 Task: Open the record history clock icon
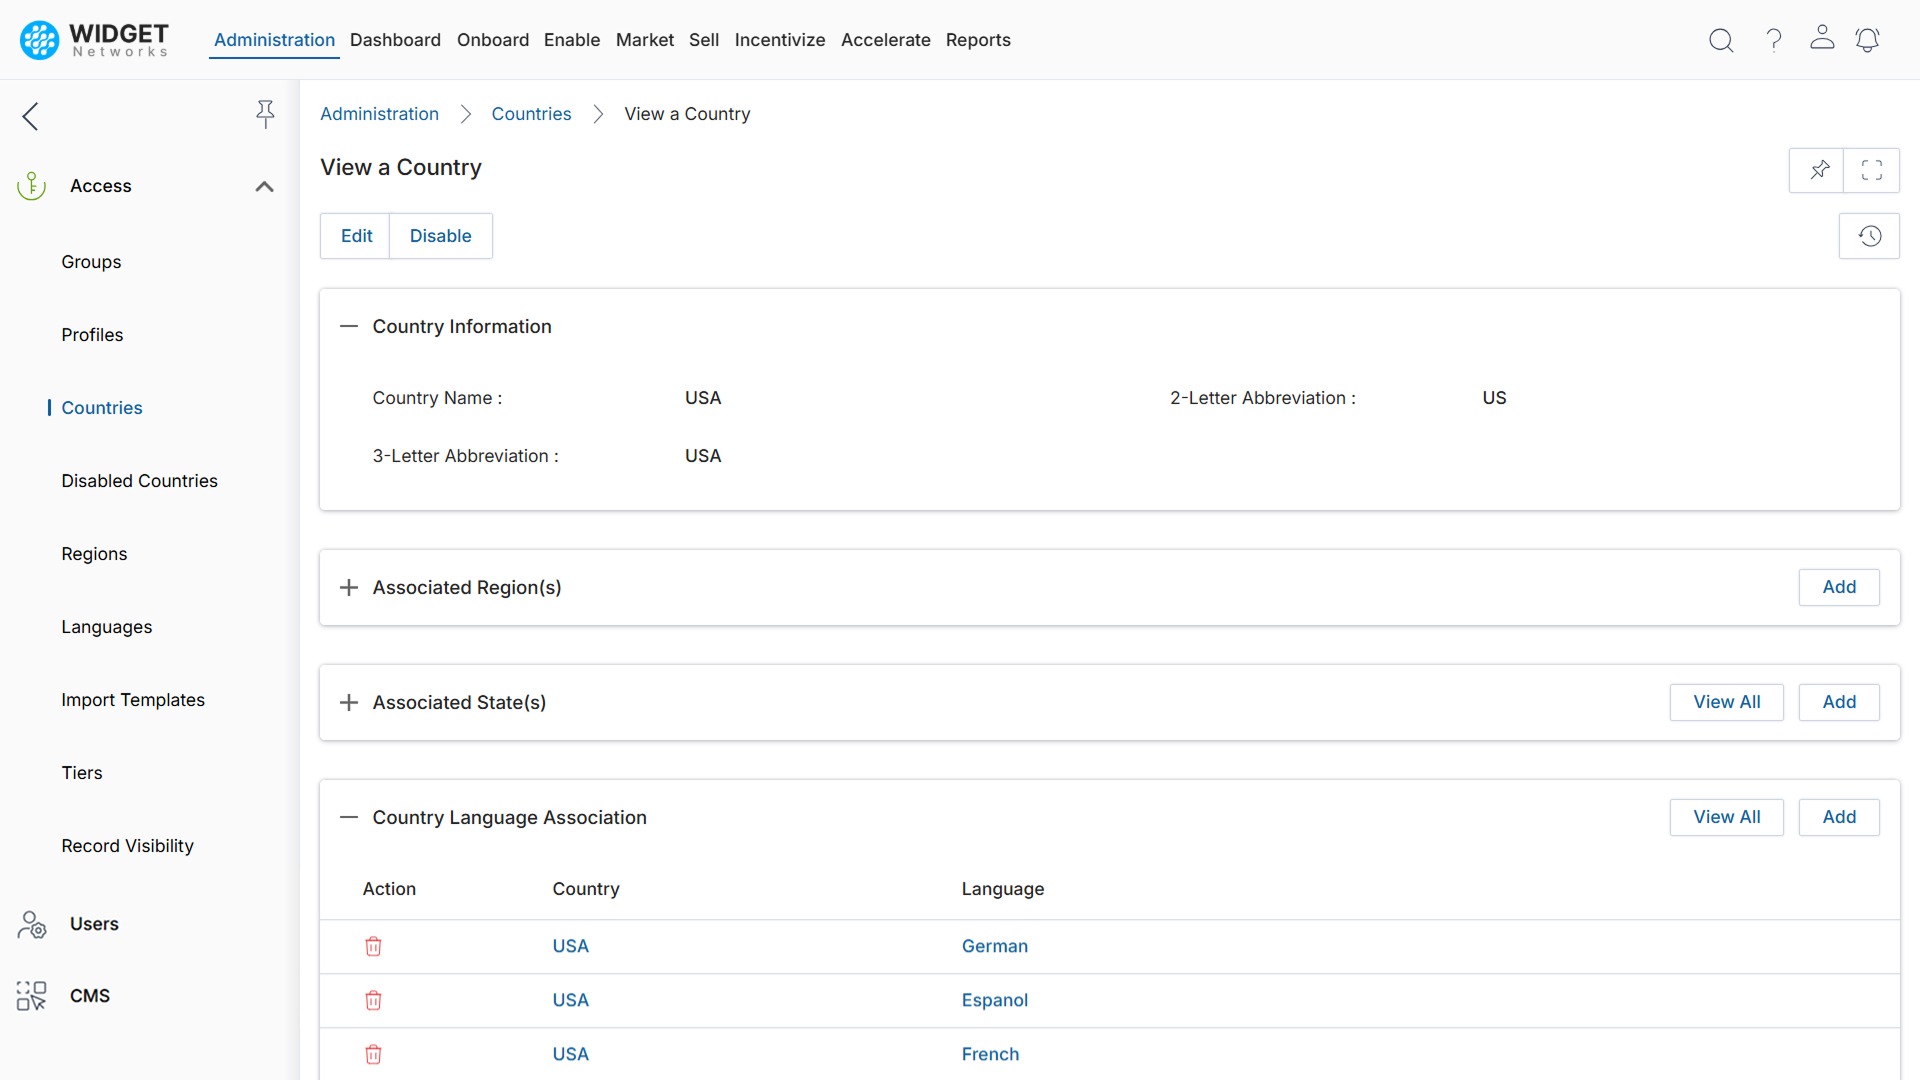point(1869,236)
